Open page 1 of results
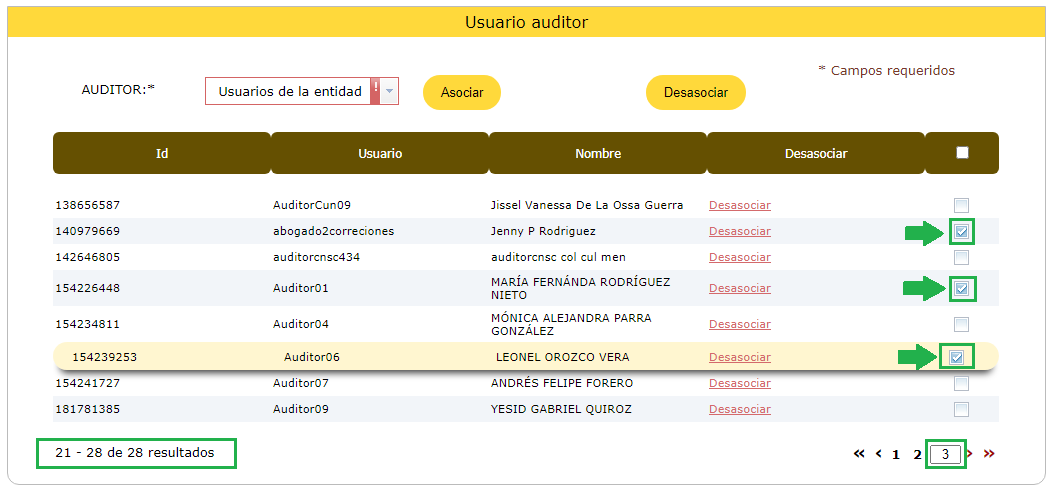Viewport: 1053px width, 487px height. point(897,454)
